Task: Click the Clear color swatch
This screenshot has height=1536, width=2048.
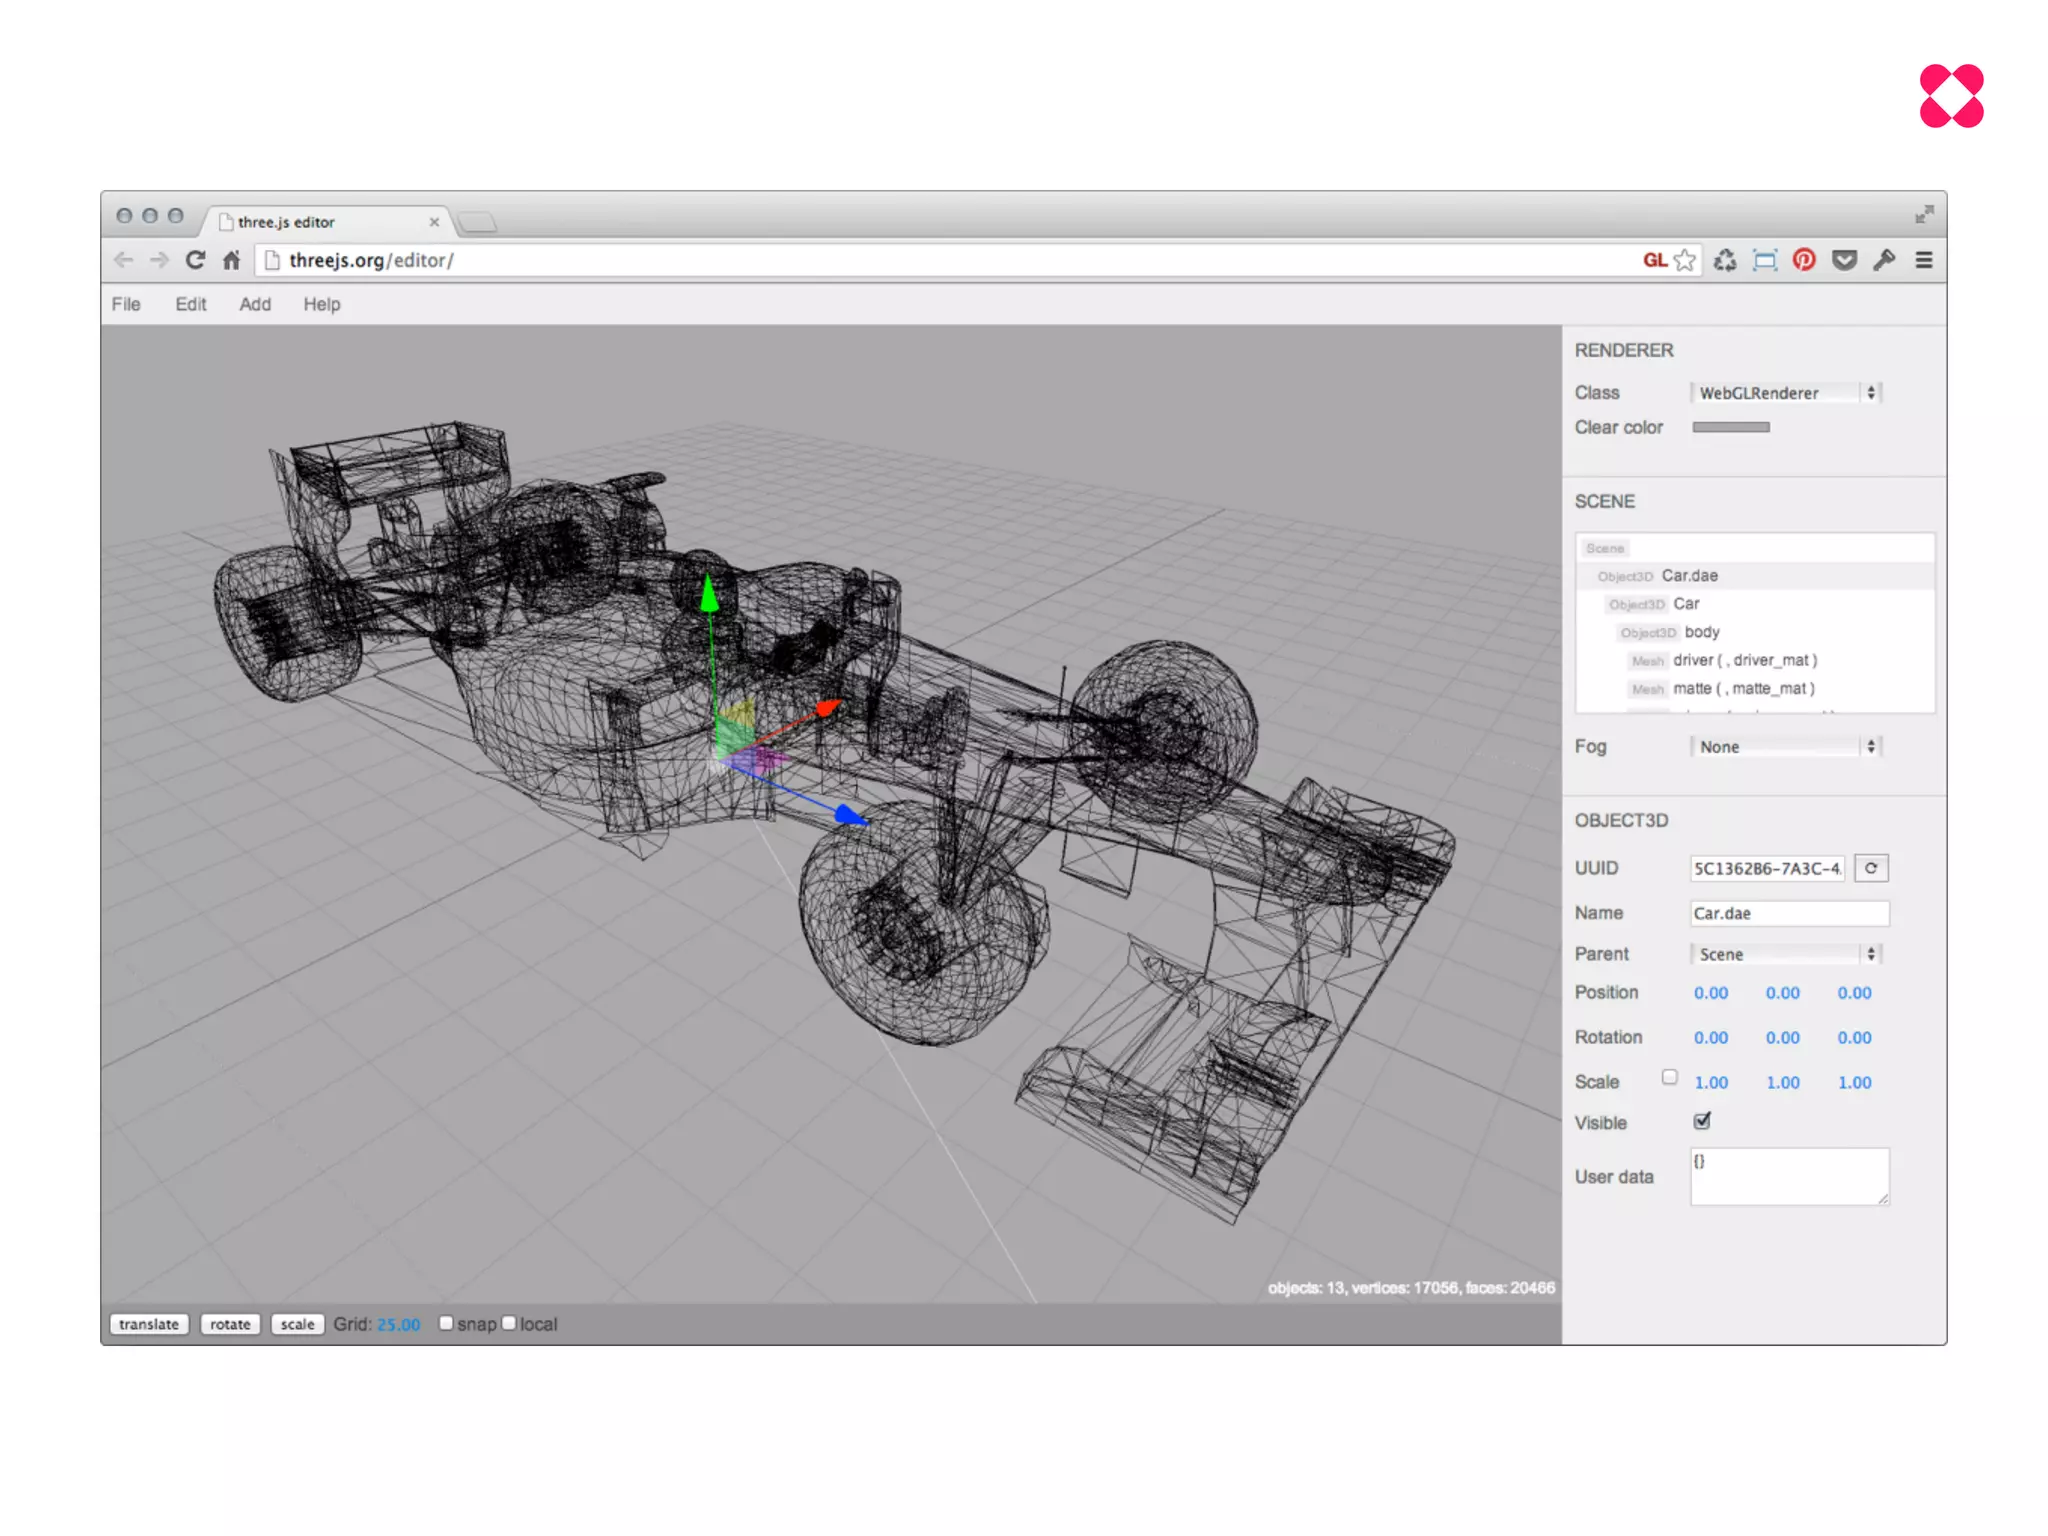Action: tap(1730, 427)
